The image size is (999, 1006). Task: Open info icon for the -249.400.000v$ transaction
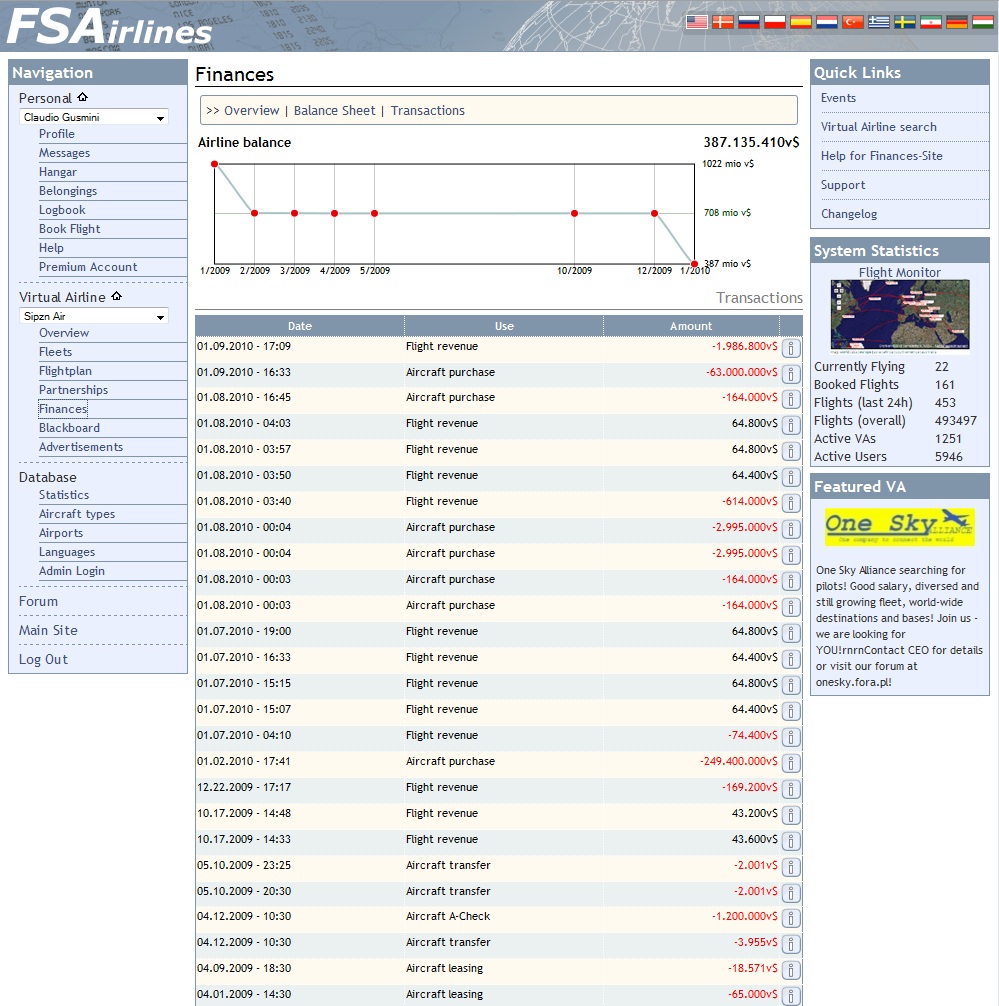click(x=790, y=763)
